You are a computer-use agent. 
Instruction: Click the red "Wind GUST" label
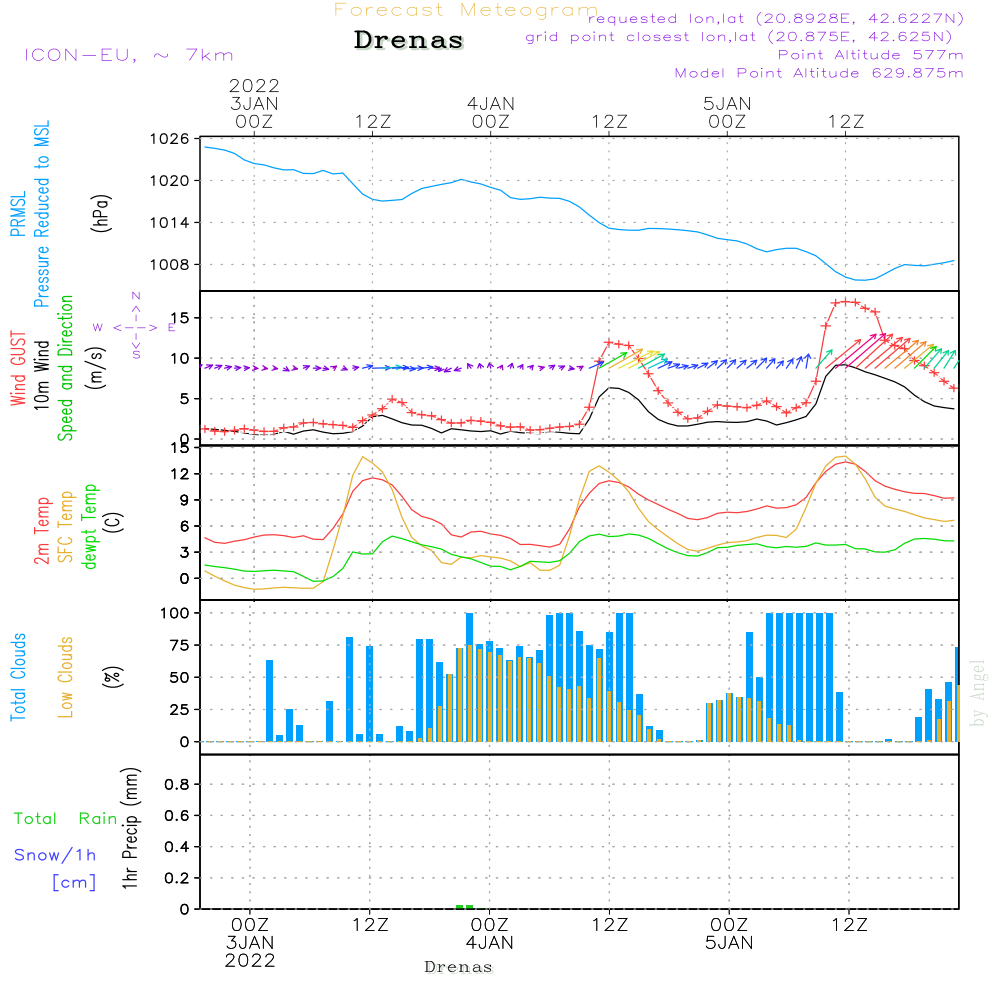pos(18,369)
